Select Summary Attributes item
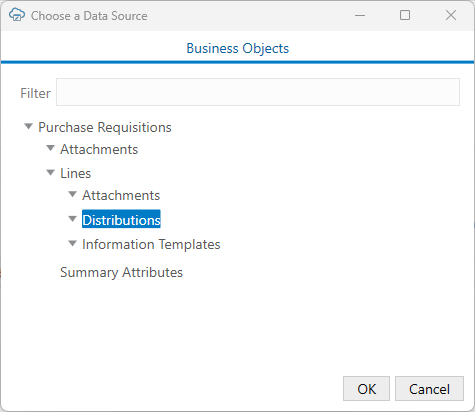This screenshot has width=475, height=412. pyautogui.click(x=121, y=272)
